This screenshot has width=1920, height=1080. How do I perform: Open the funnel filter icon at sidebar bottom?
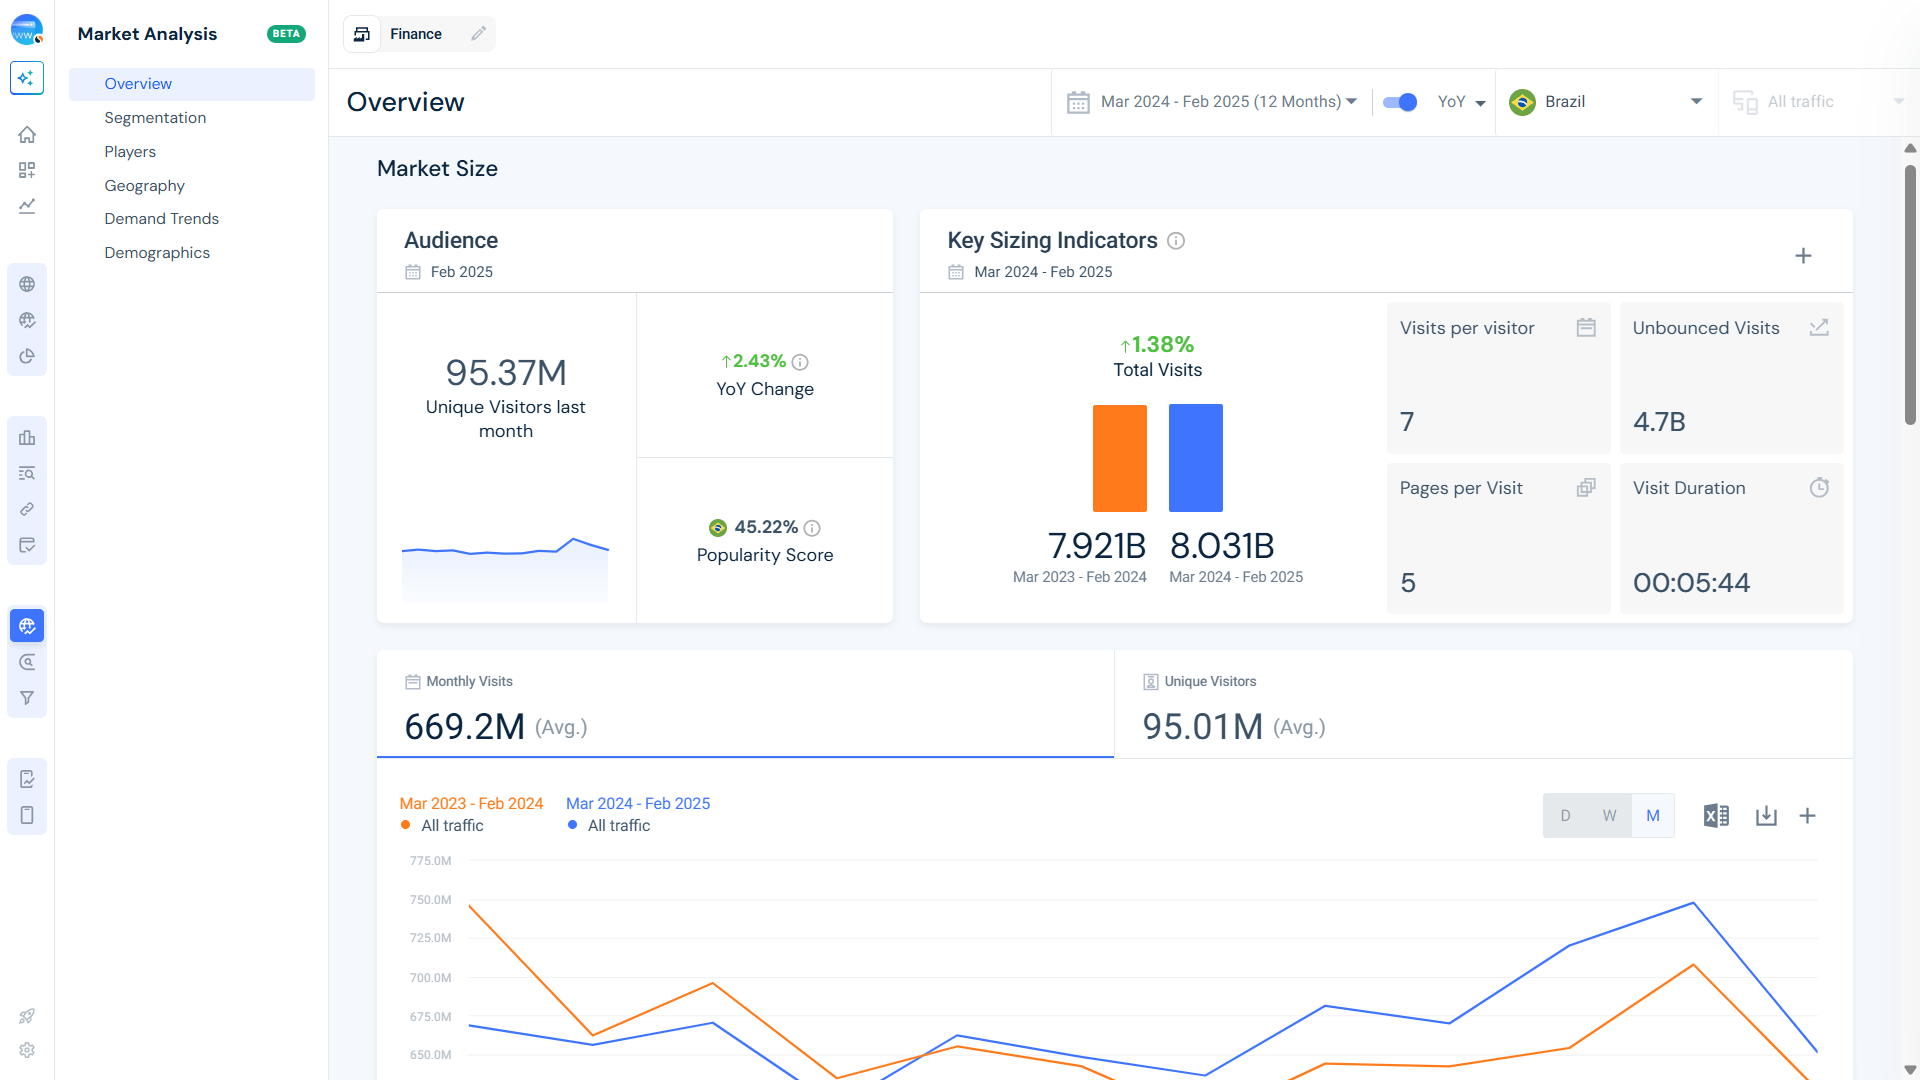click(27, 697)
